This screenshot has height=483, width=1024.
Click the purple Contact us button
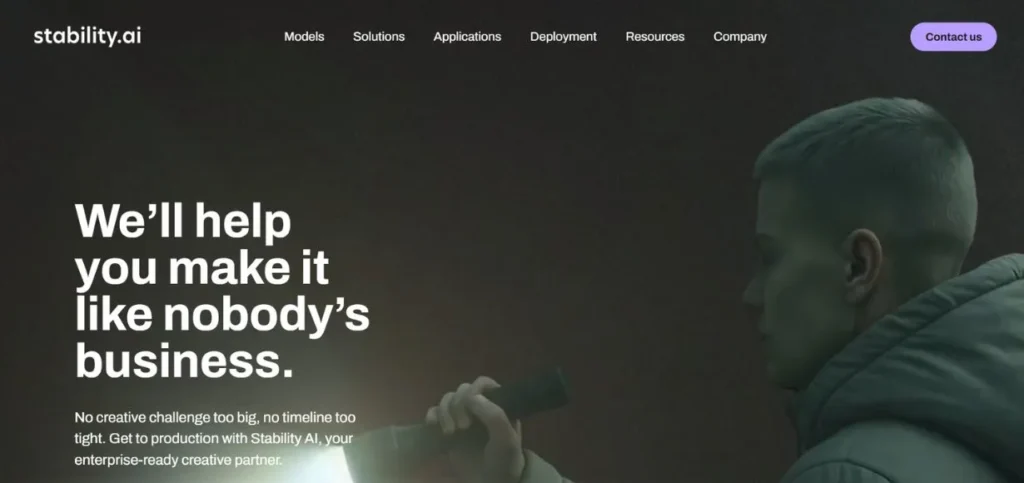coord(953,37)
